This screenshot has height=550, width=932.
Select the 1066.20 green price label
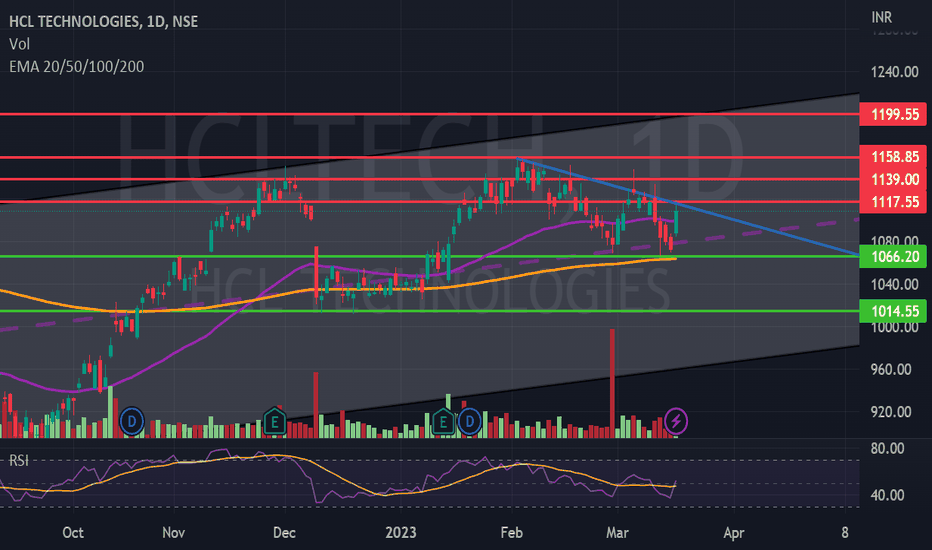893,257
